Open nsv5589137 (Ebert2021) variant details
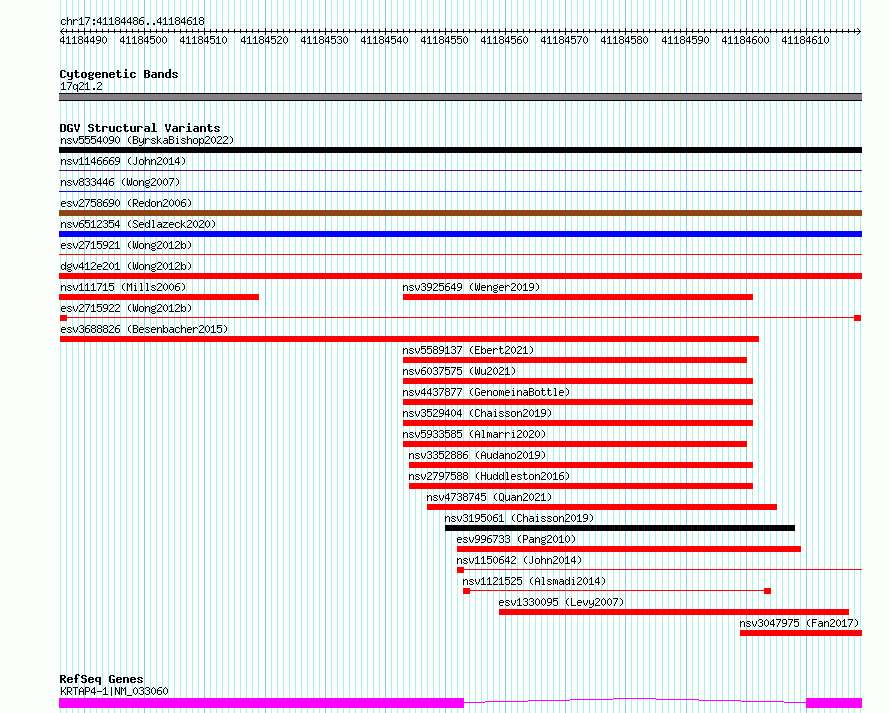This screenshot has height=713, width=890. click(x=468, y=350)
